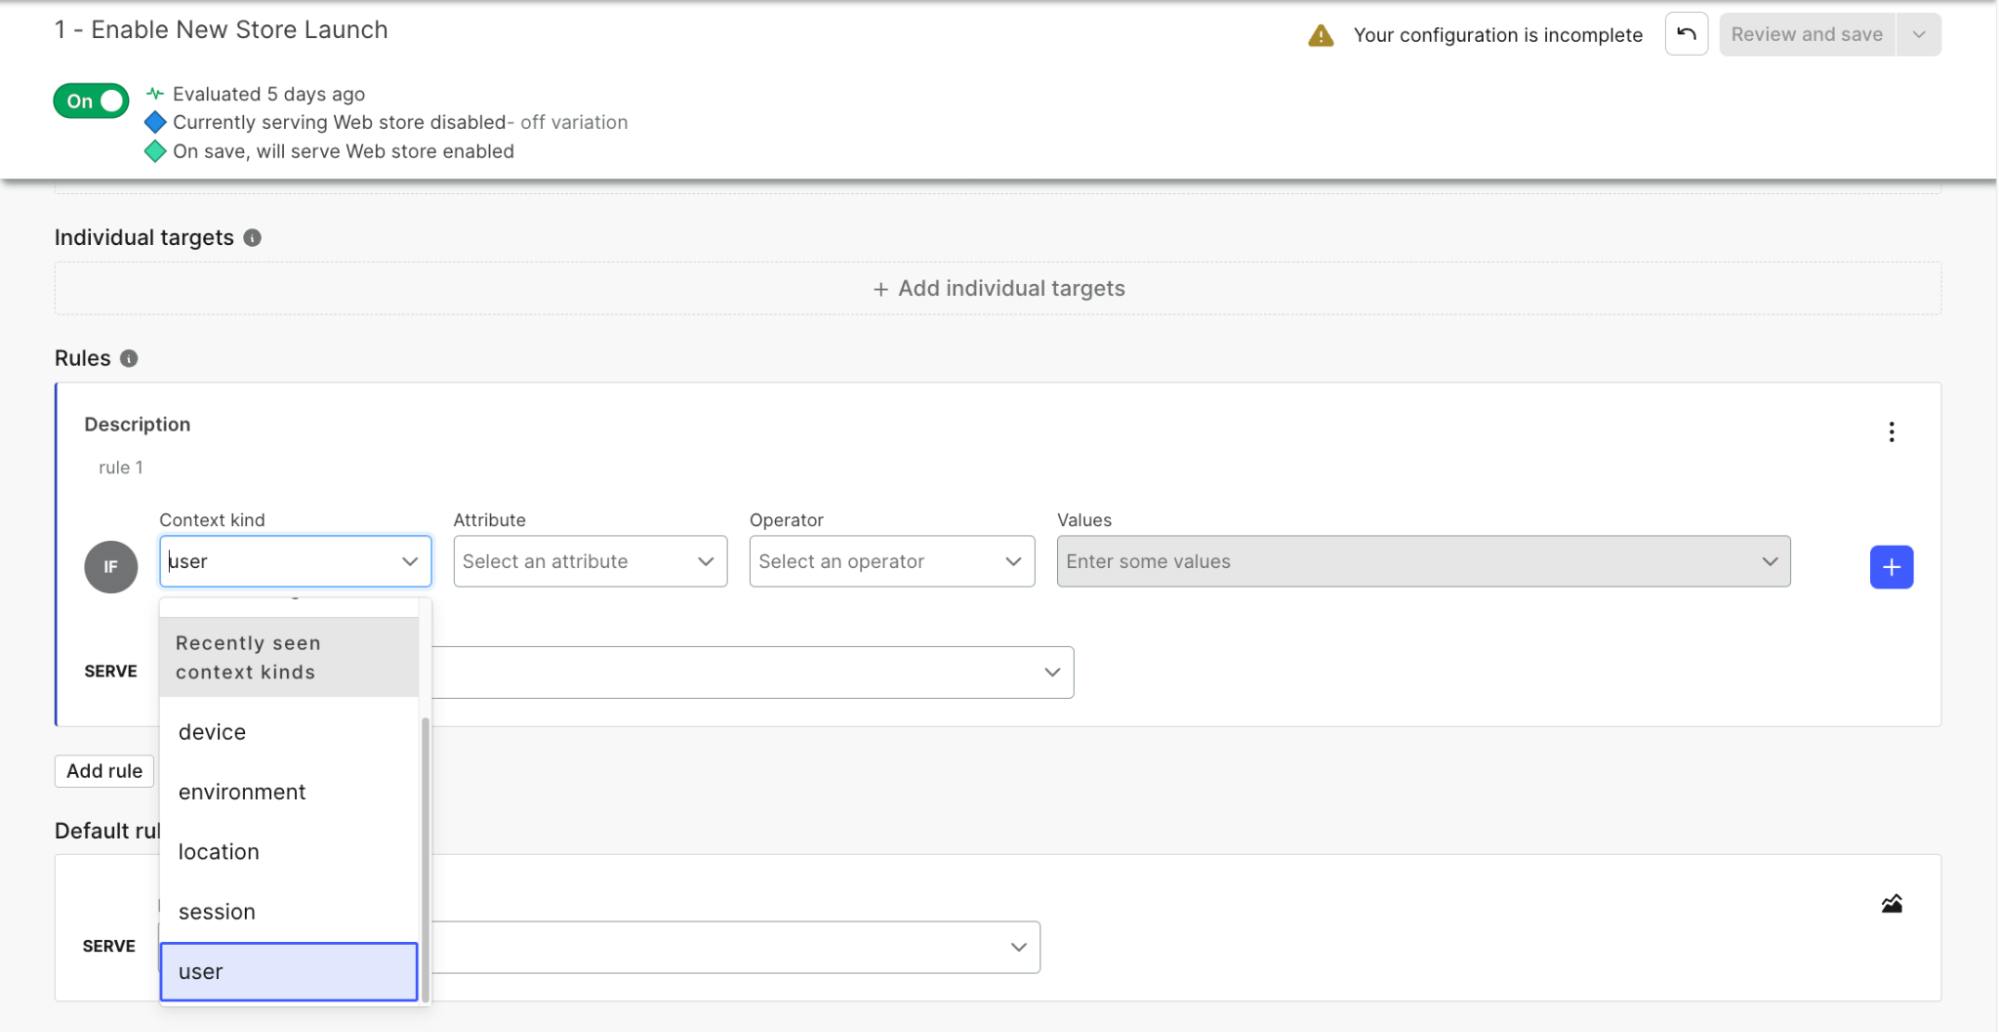Screen dimensions: 1999x1032
Task: Open the Select an operator dropdown
Action: point(891,562)
